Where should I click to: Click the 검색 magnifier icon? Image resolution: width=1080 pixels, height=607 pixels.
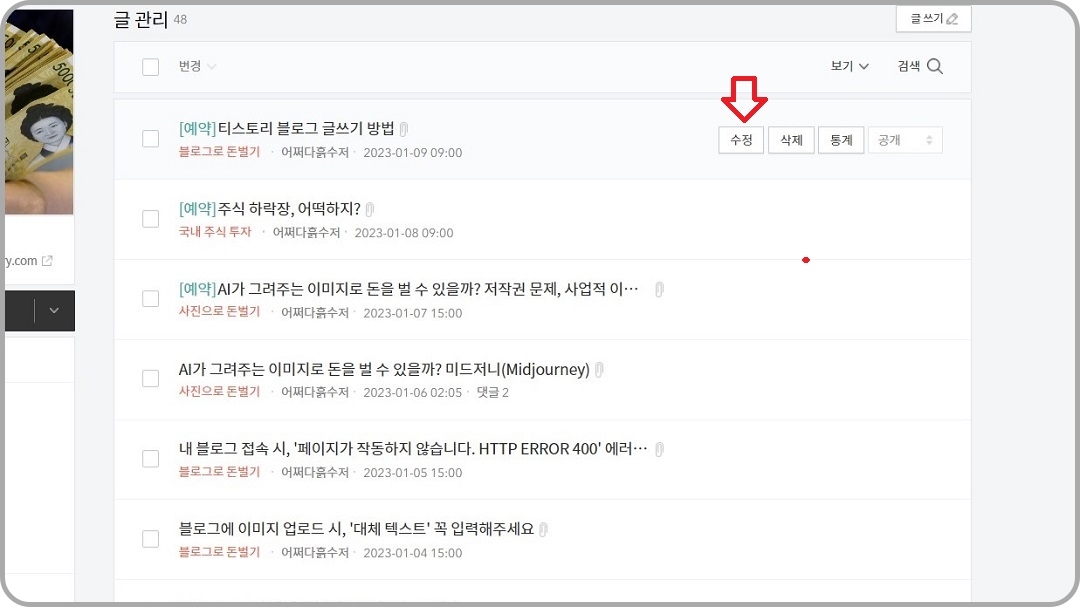tap(935, 66)
